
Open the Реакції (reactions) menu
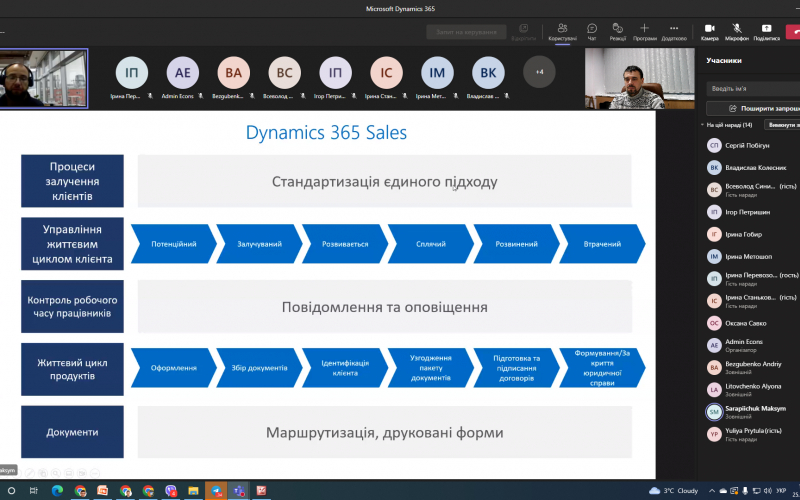[x=617, y=32]
